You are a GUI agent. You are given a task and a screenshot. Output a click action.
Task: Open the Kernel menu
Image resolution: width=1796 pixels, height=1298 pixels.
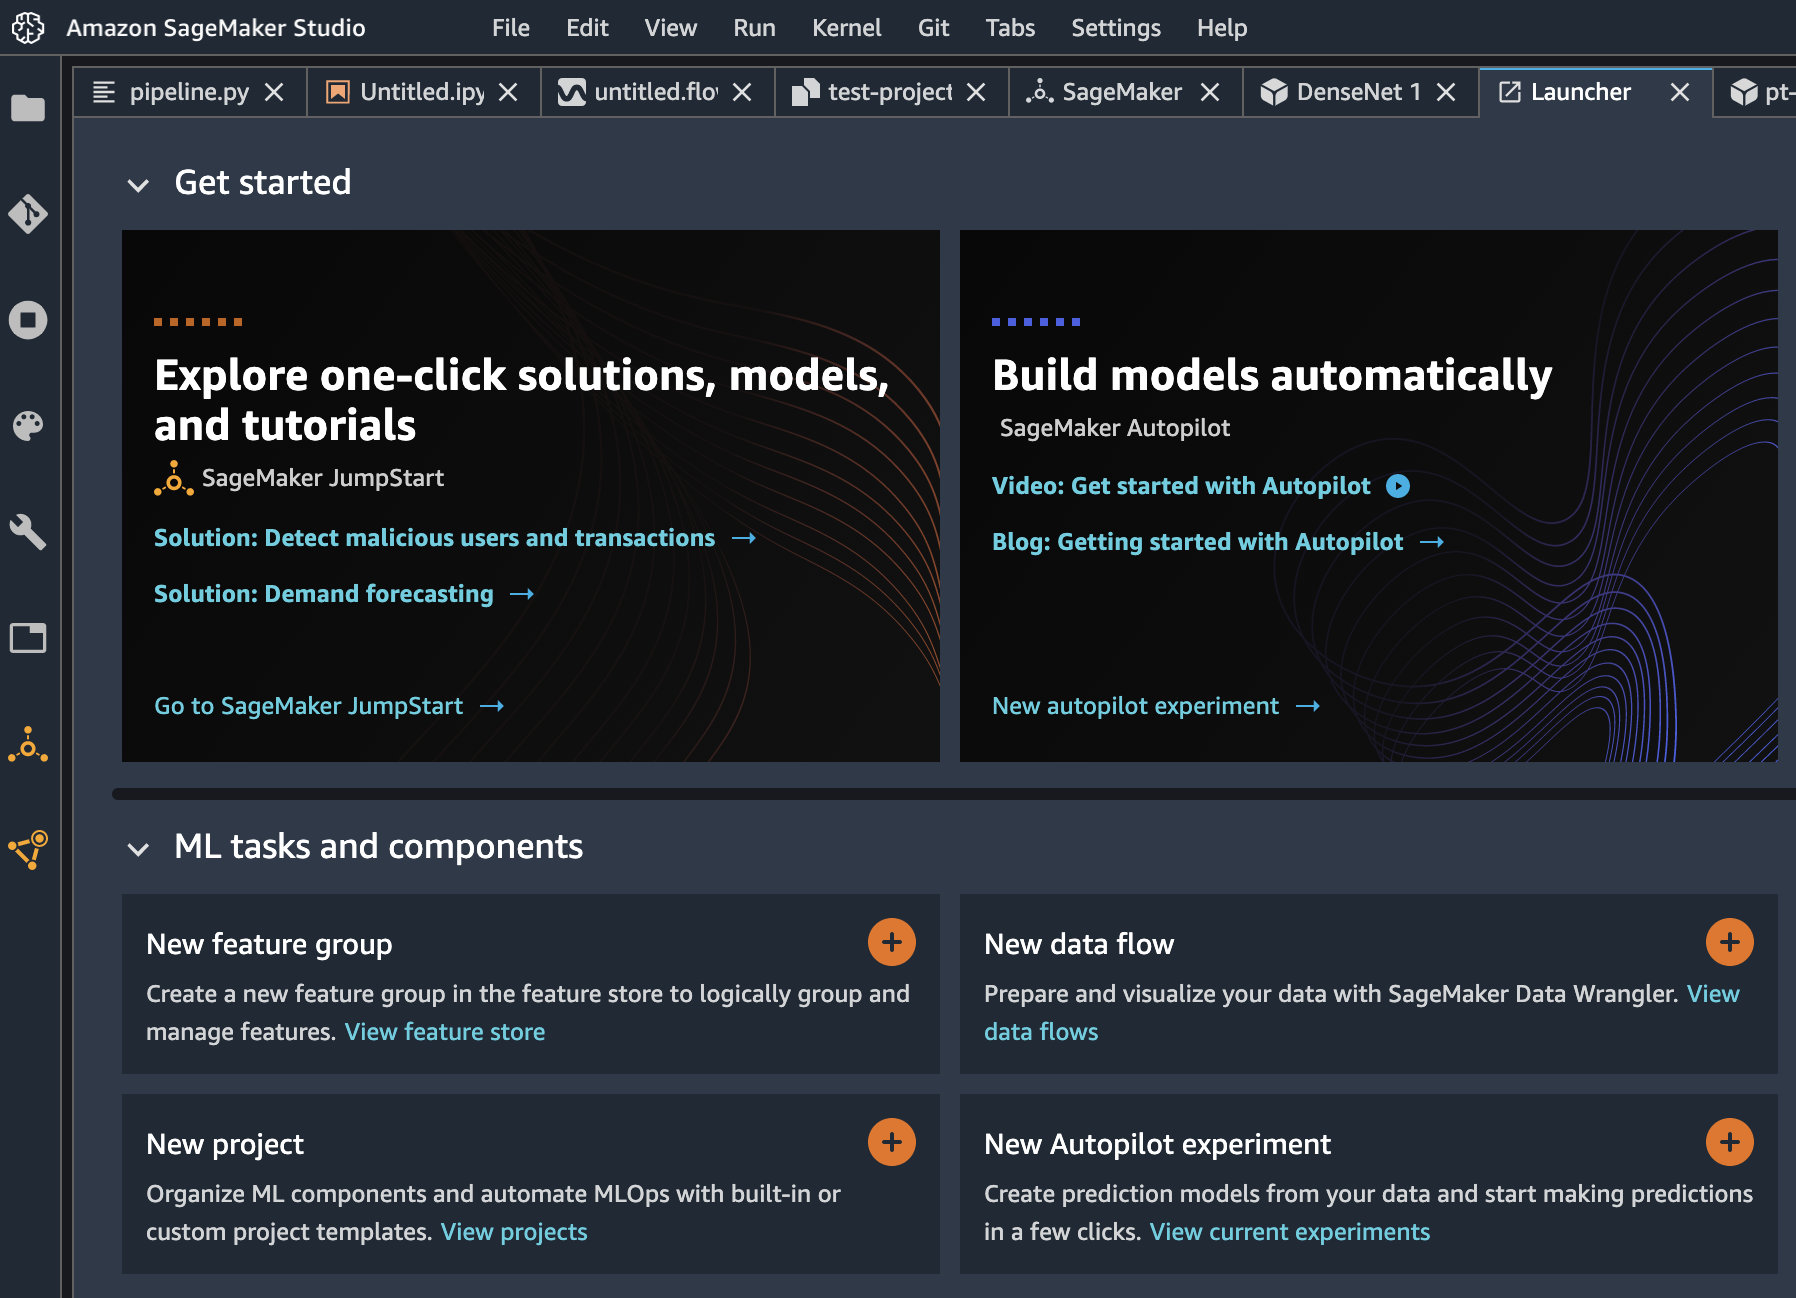846,28
